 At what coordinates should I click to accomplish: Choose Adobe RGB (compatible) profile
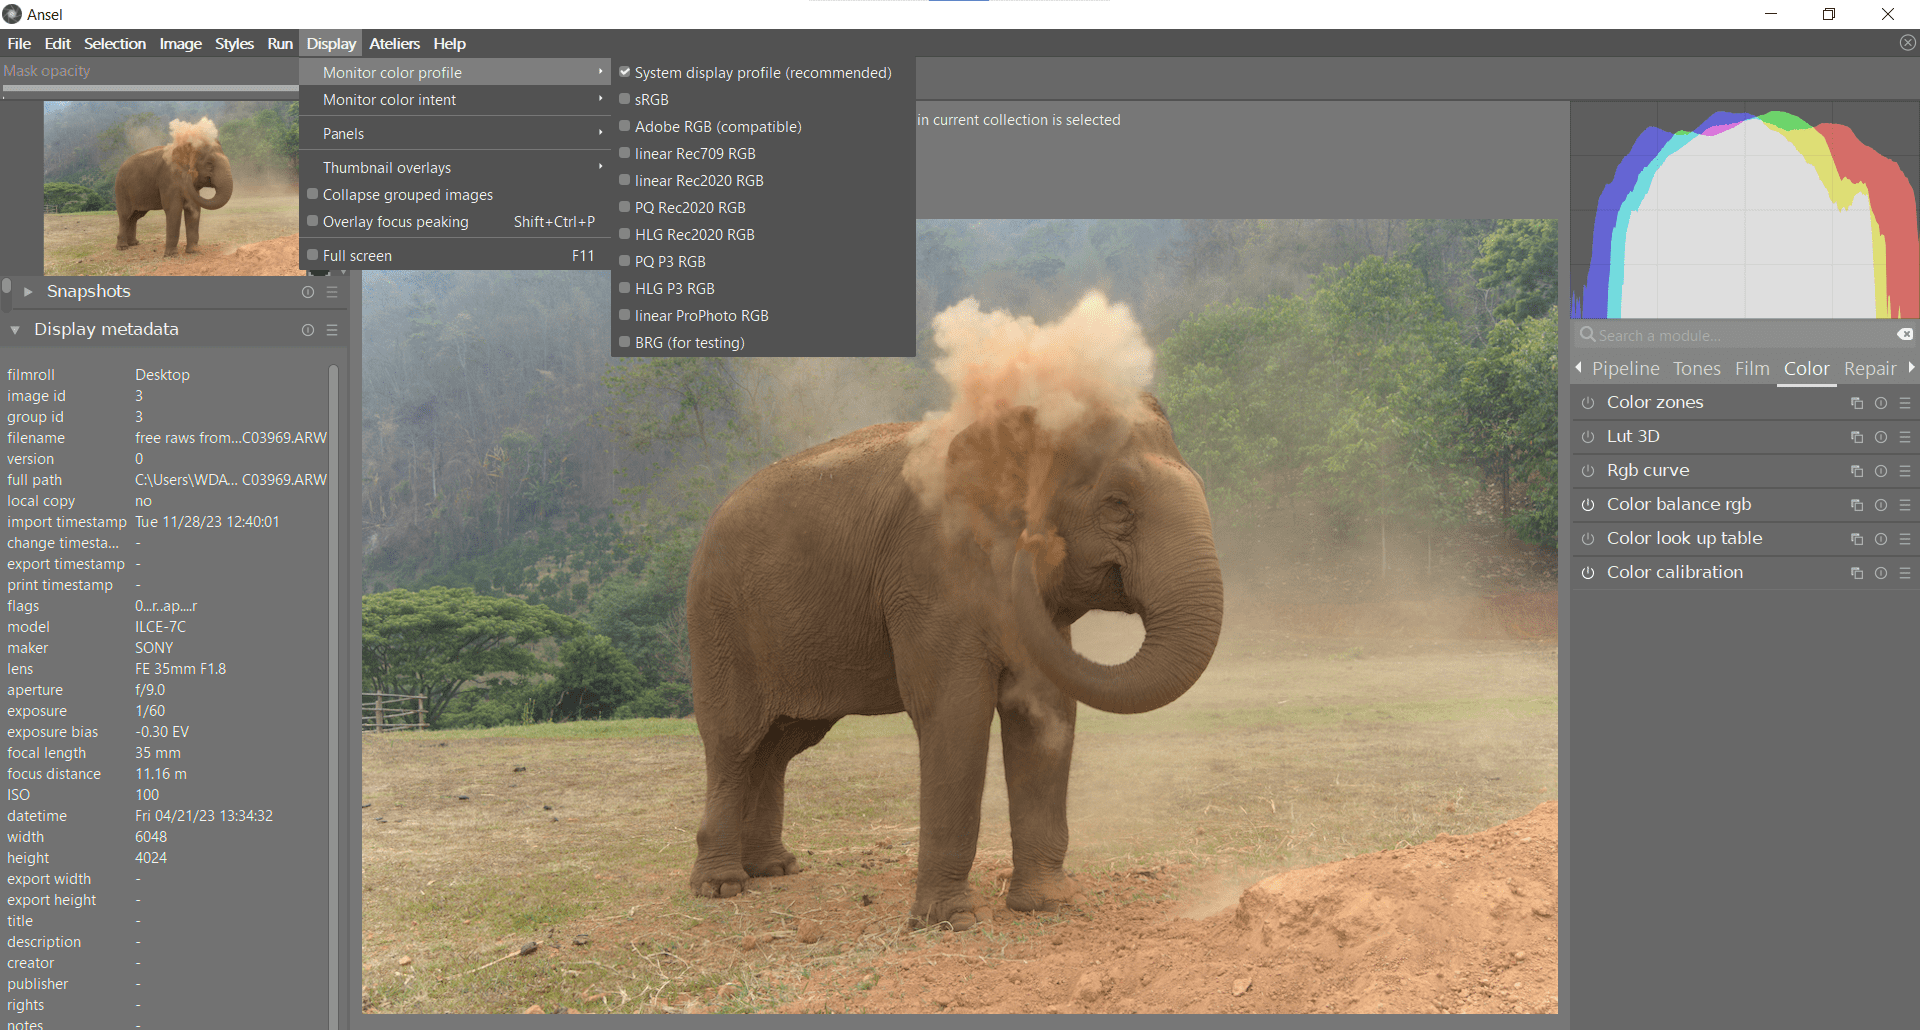[717, 127]
